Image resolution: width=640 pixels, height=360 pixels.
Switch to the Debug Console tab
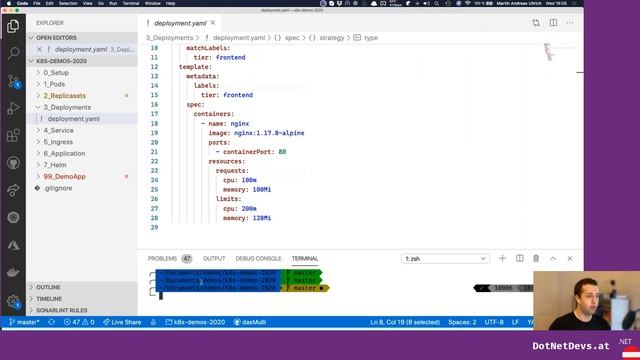(x=258, y=258)
